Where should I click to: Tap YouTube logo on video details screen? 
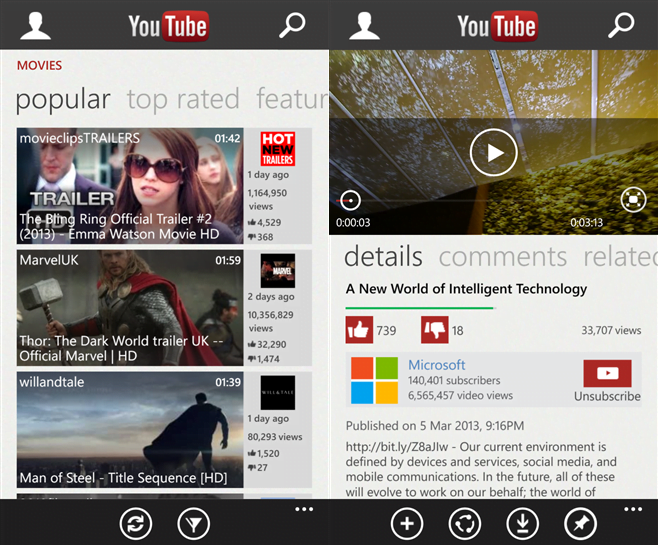click(x=497, y=26)
